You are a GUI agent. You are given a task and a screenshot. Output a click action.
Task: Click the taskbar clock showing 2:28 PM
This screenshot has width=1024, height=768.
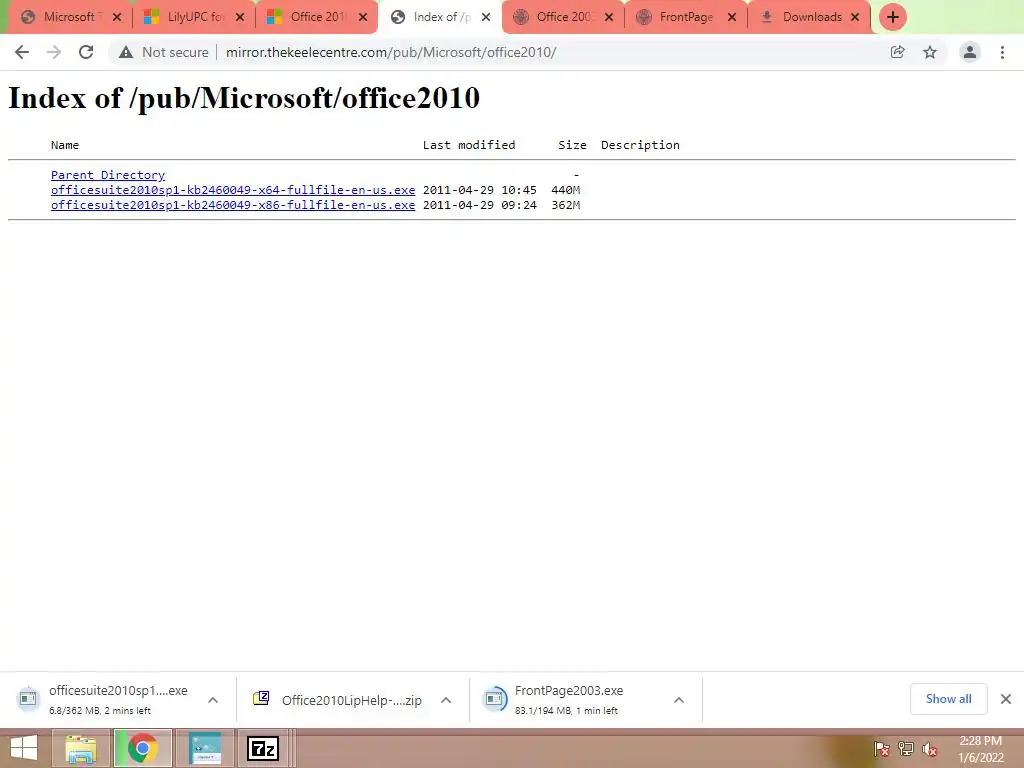[980, 749]
